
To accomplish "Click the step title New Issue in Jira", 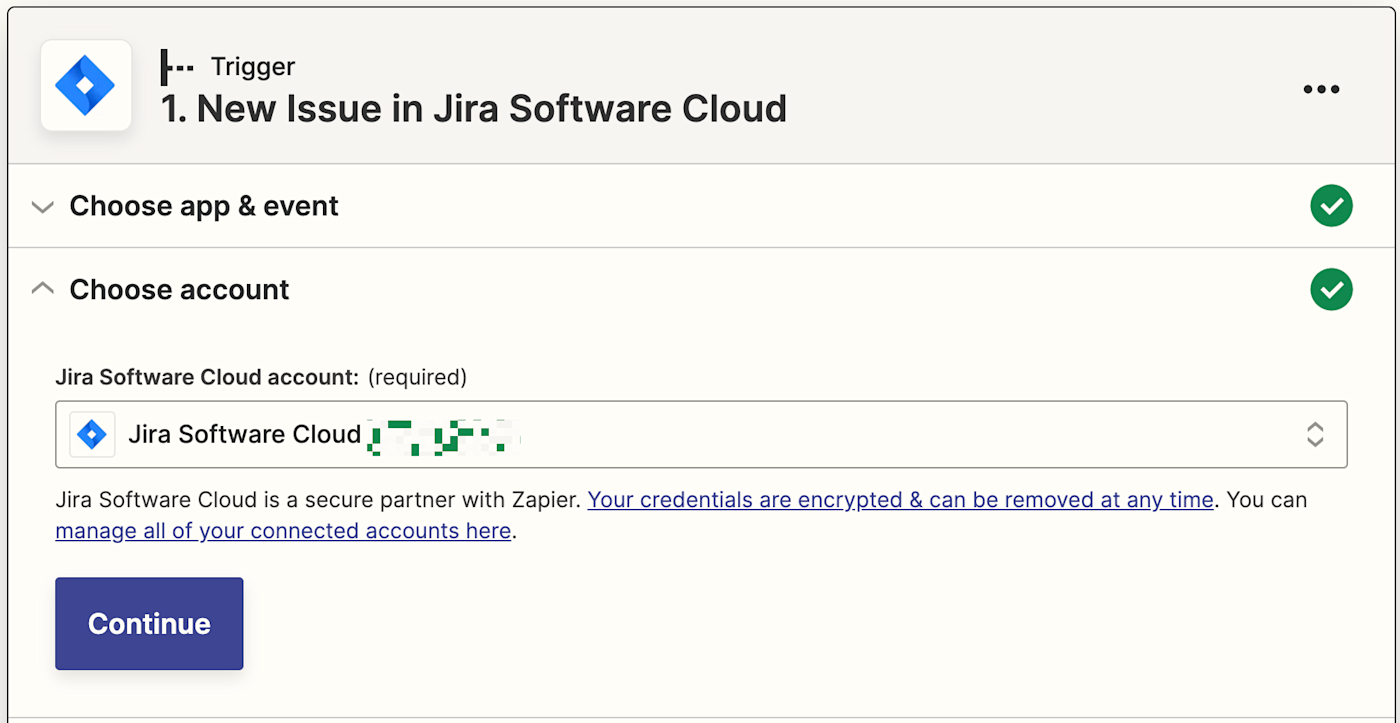I will (x=474, y=109).
